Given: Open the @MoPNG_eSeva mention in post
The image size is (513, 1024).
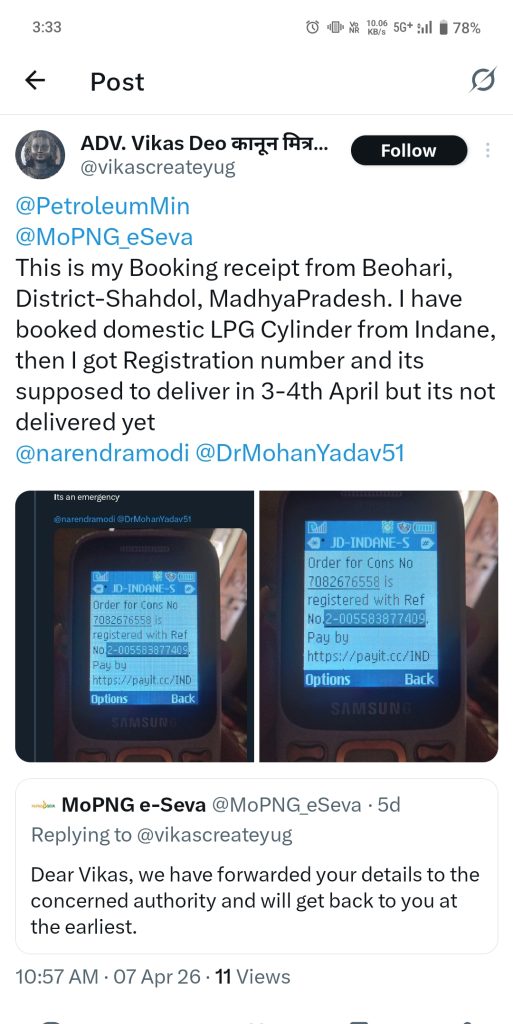Looking at the screenshot, I should 104,237.
